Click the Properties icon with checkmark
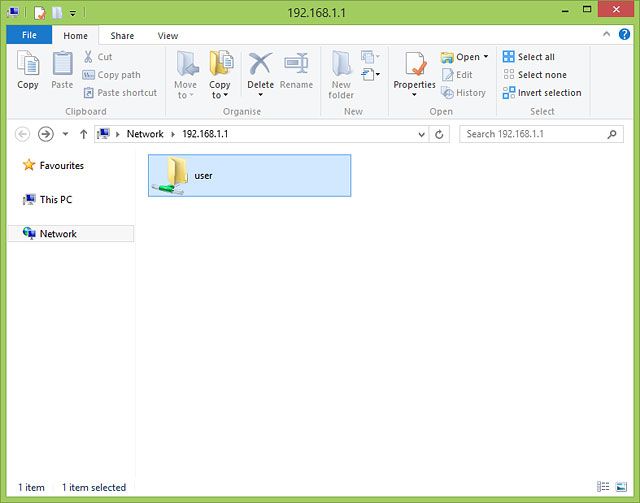The height and width of the screenshot is (503, 640). [x=415, y=63]
